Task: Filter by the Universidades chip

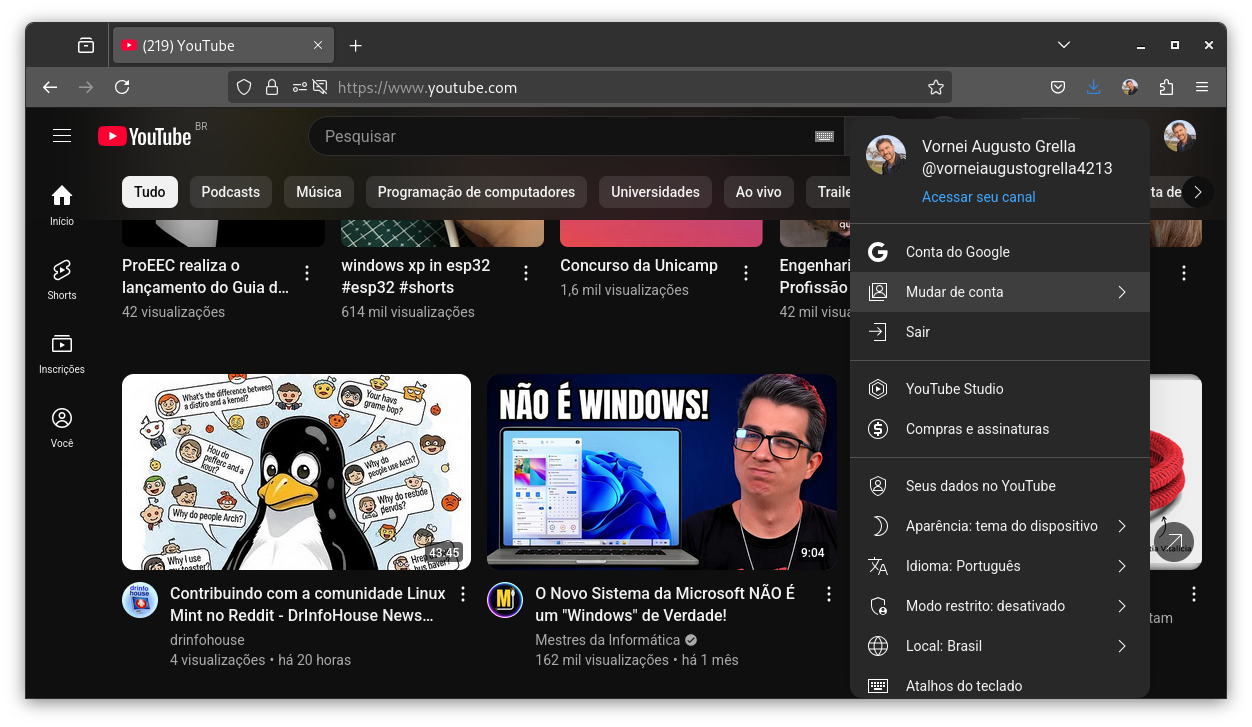Action: click(x=656, y=192)
